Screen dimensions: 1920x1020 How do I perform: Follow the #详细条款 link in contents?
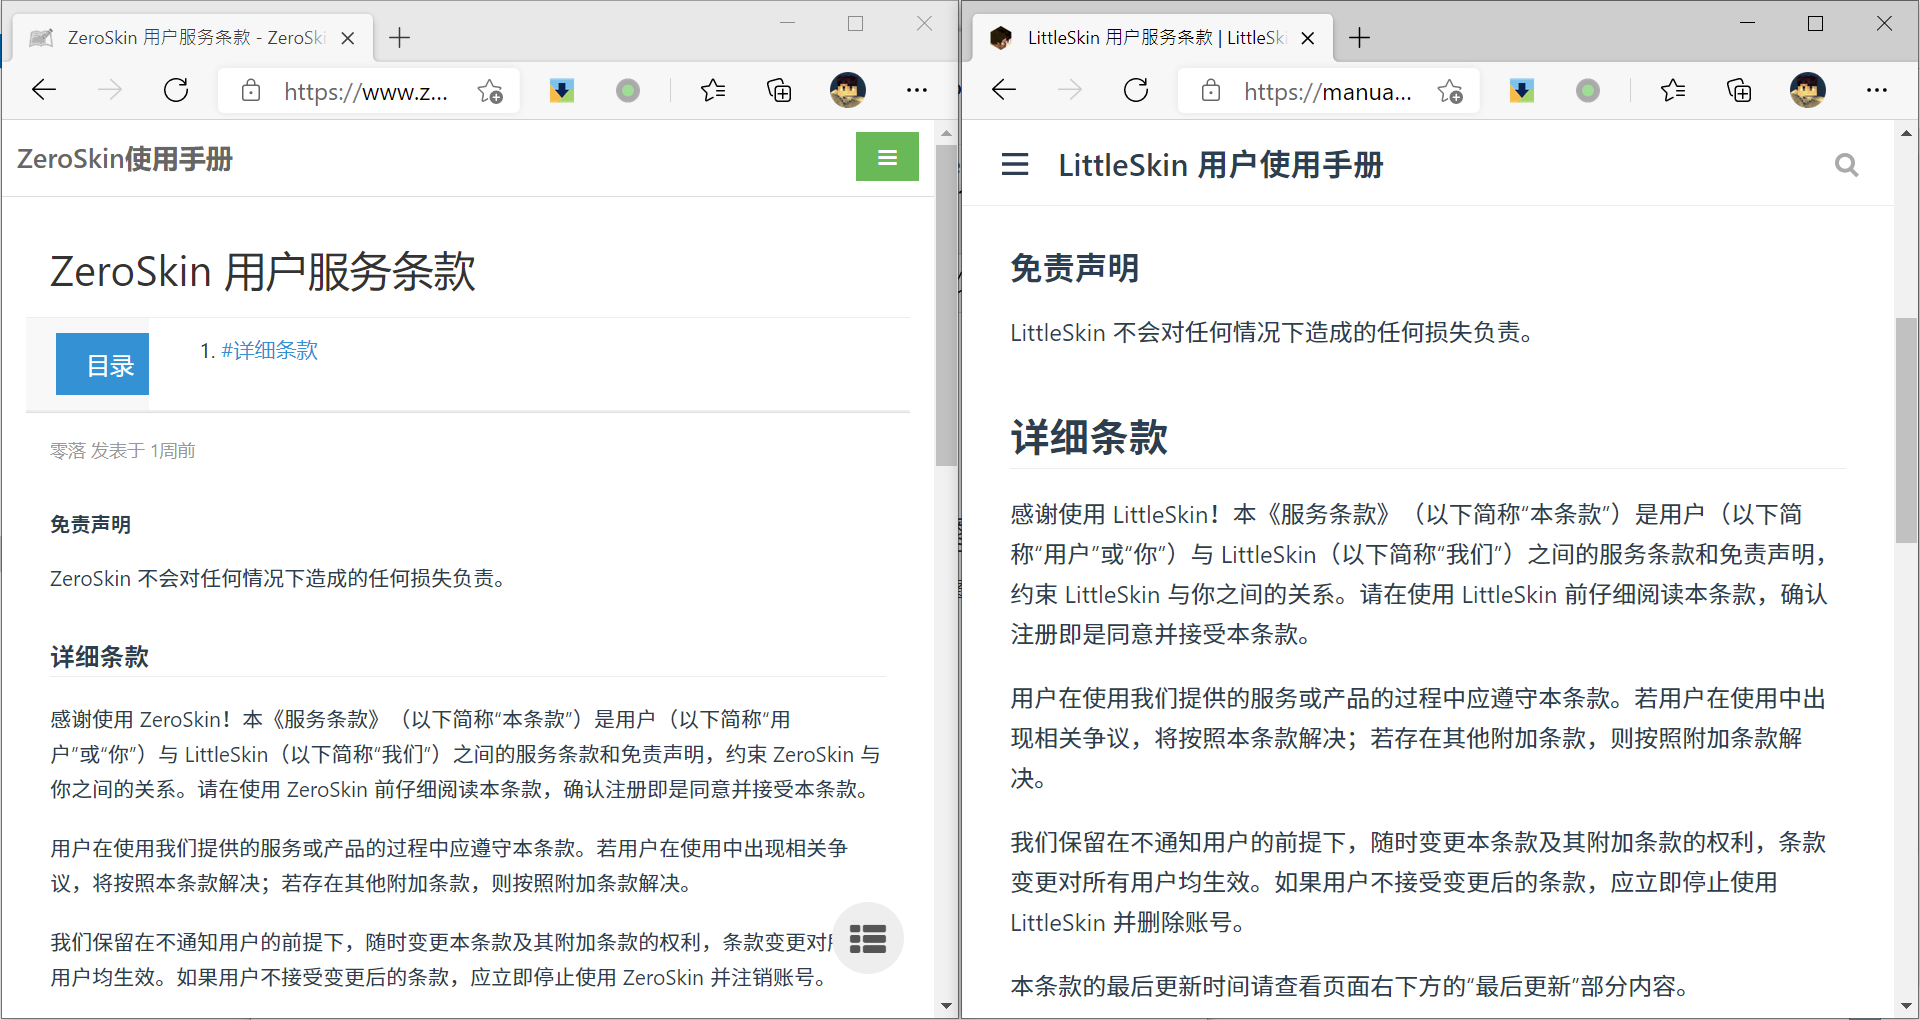[x=269, y=350]
